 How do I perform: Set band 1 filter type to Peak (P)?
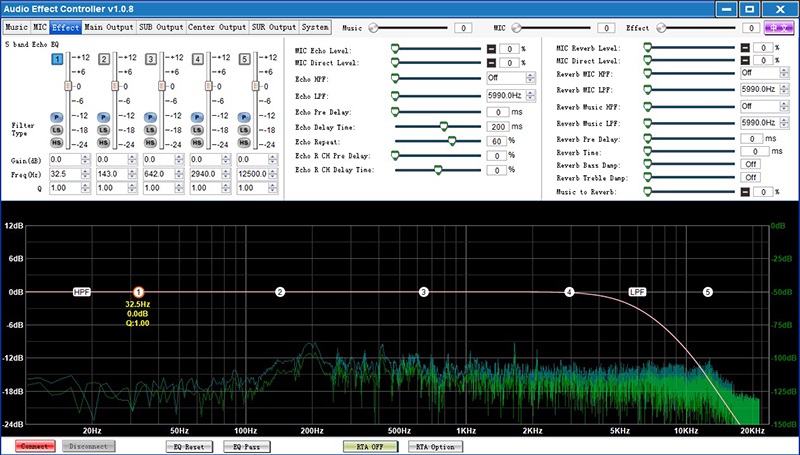point(56,118)
